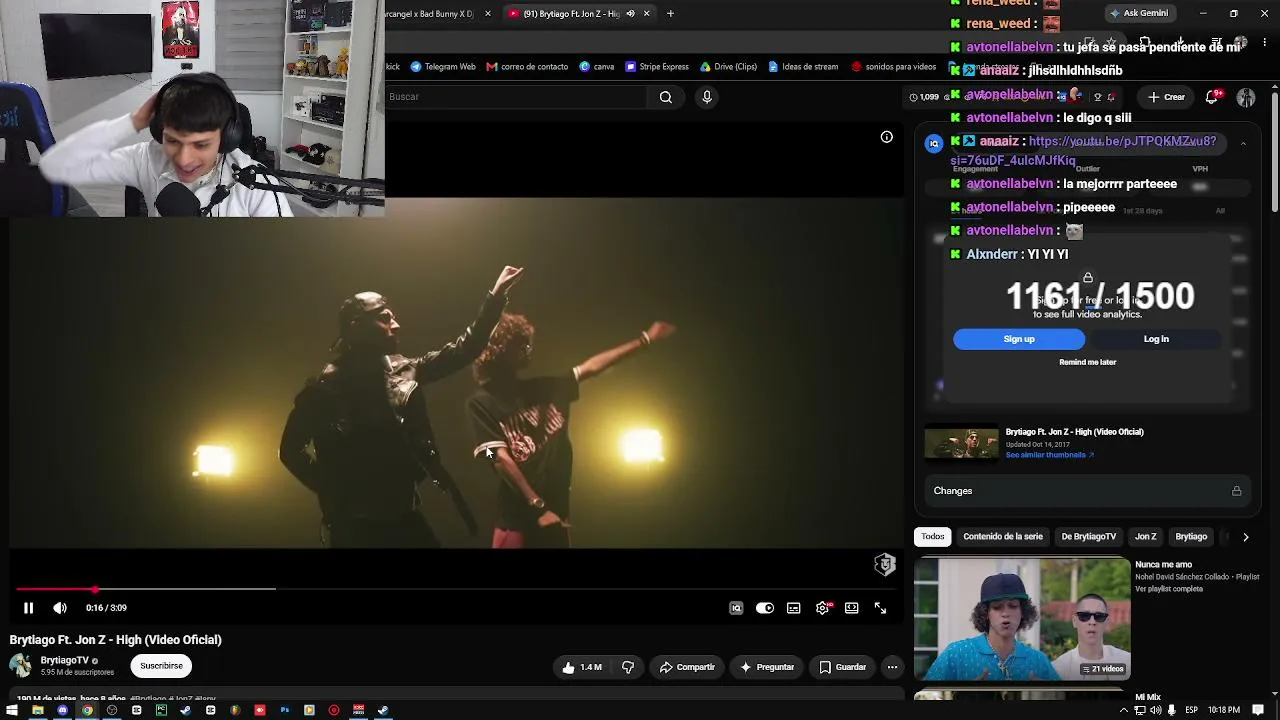This screenshot has height=720, width=1280.
Task: Subscribe with the Suscribirse button
Action: tap(161, 666)
